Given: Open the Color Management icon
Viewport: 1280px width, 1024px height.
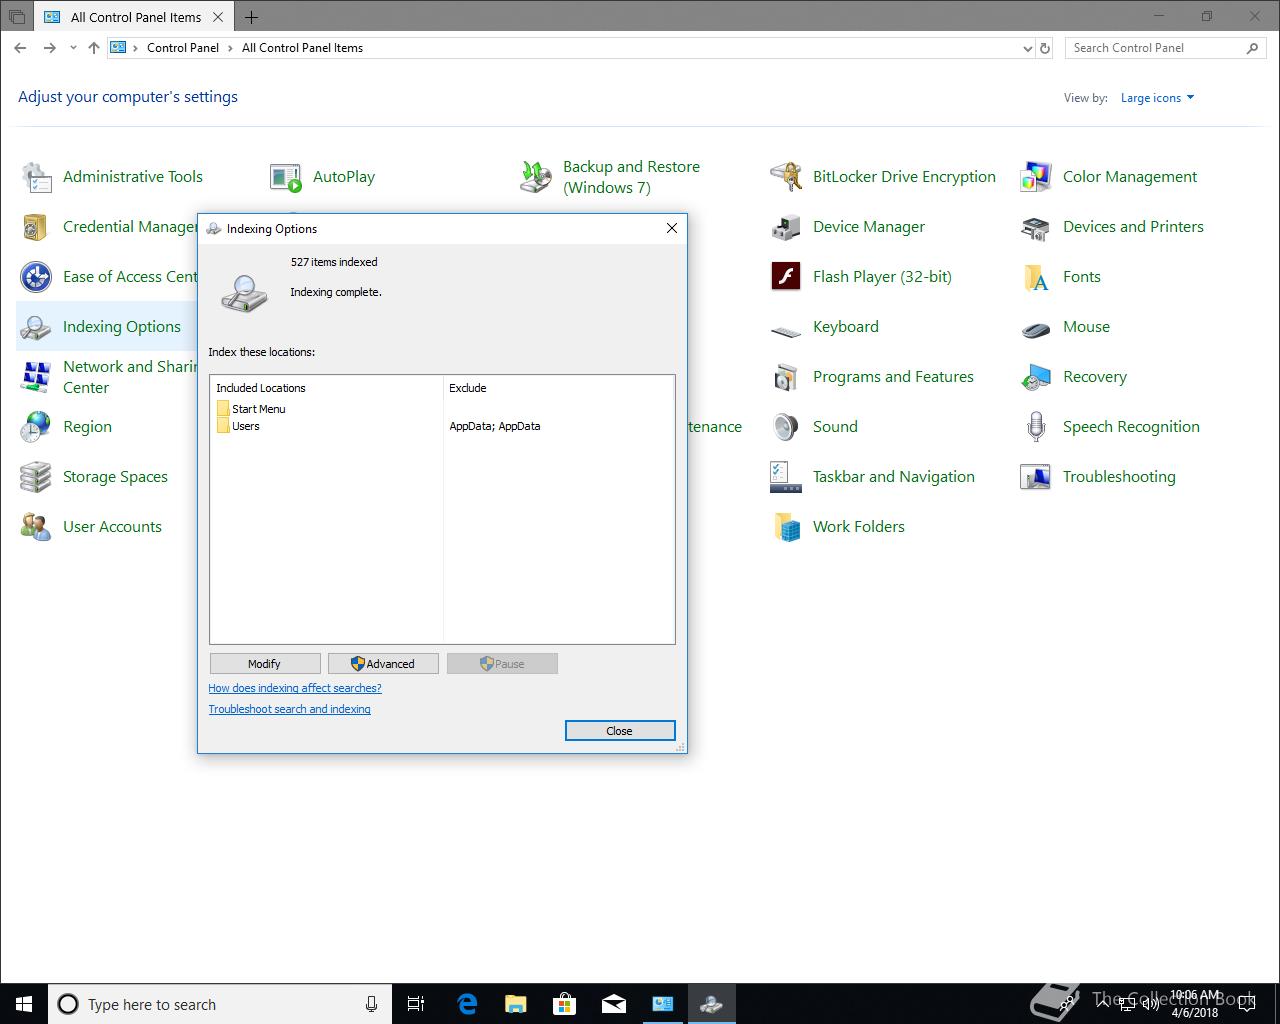Looking at the screenshot, I should coord(1036,177).
